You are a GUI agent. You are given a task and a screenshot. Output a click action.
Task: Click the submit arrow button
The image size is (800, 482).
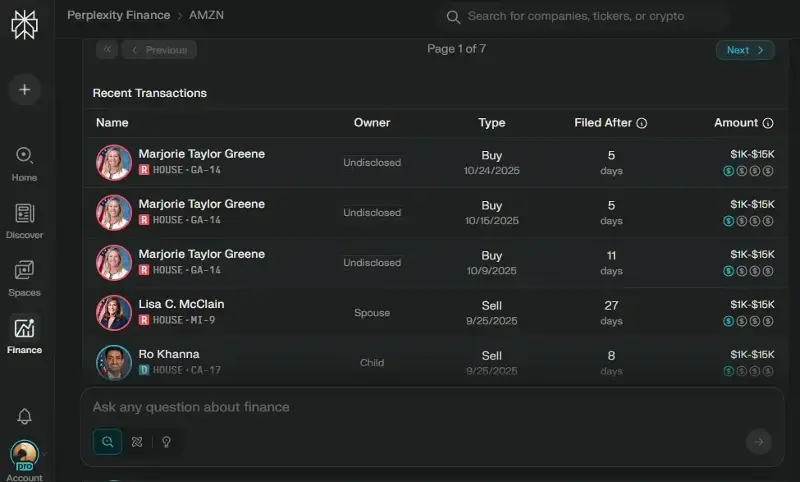(x=759, y=442)
